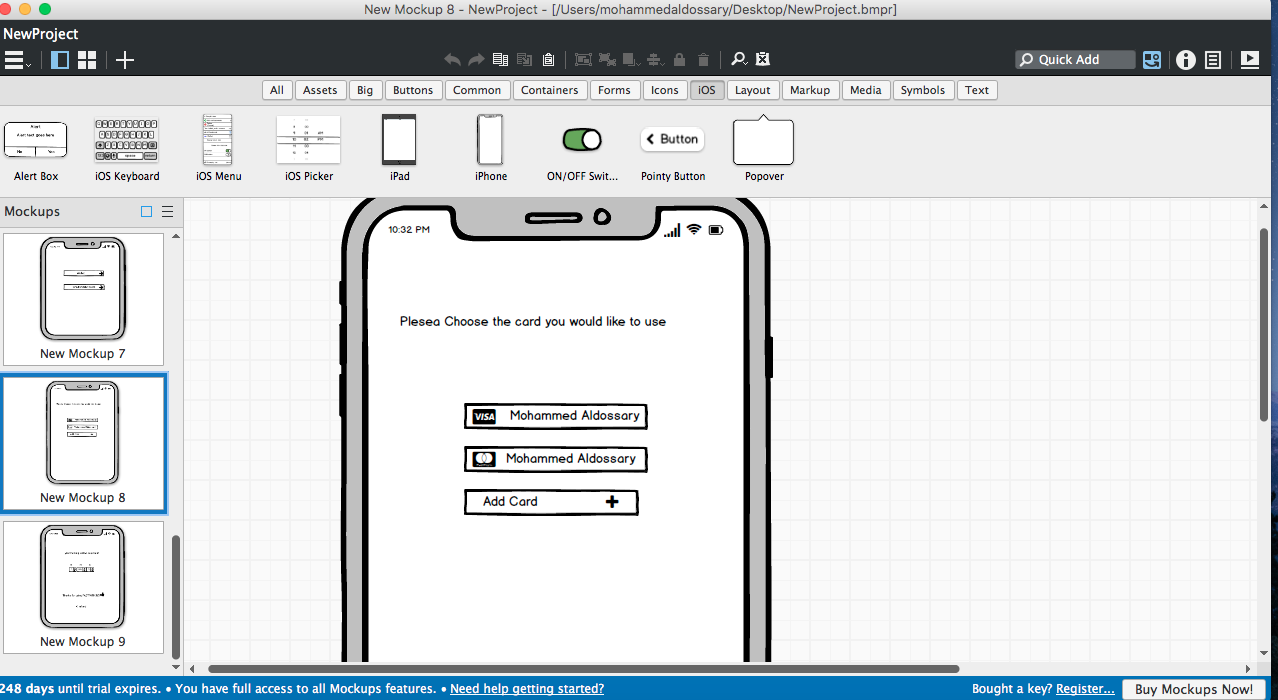Click the Paste clipboard icon

[x=549, y=60]
